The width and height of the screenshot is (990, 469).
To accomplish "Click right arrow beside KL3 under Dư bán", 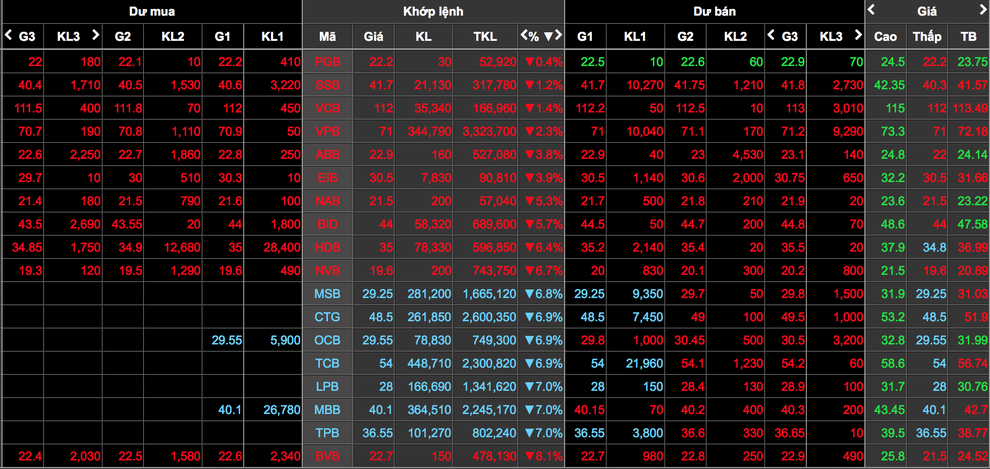I will (857, 35).
